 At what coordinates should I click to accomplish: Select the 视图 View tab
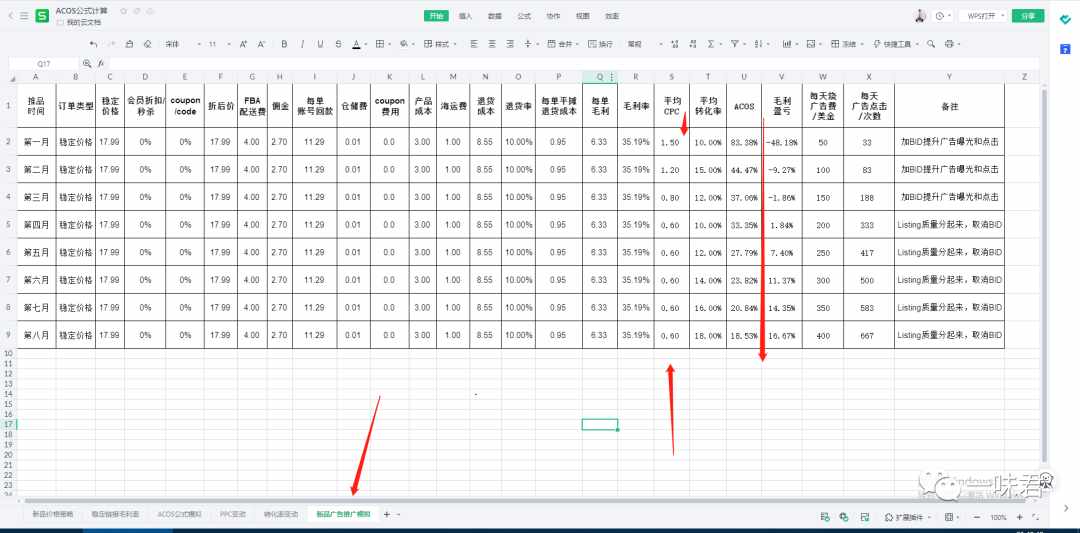tap(583, 16)
